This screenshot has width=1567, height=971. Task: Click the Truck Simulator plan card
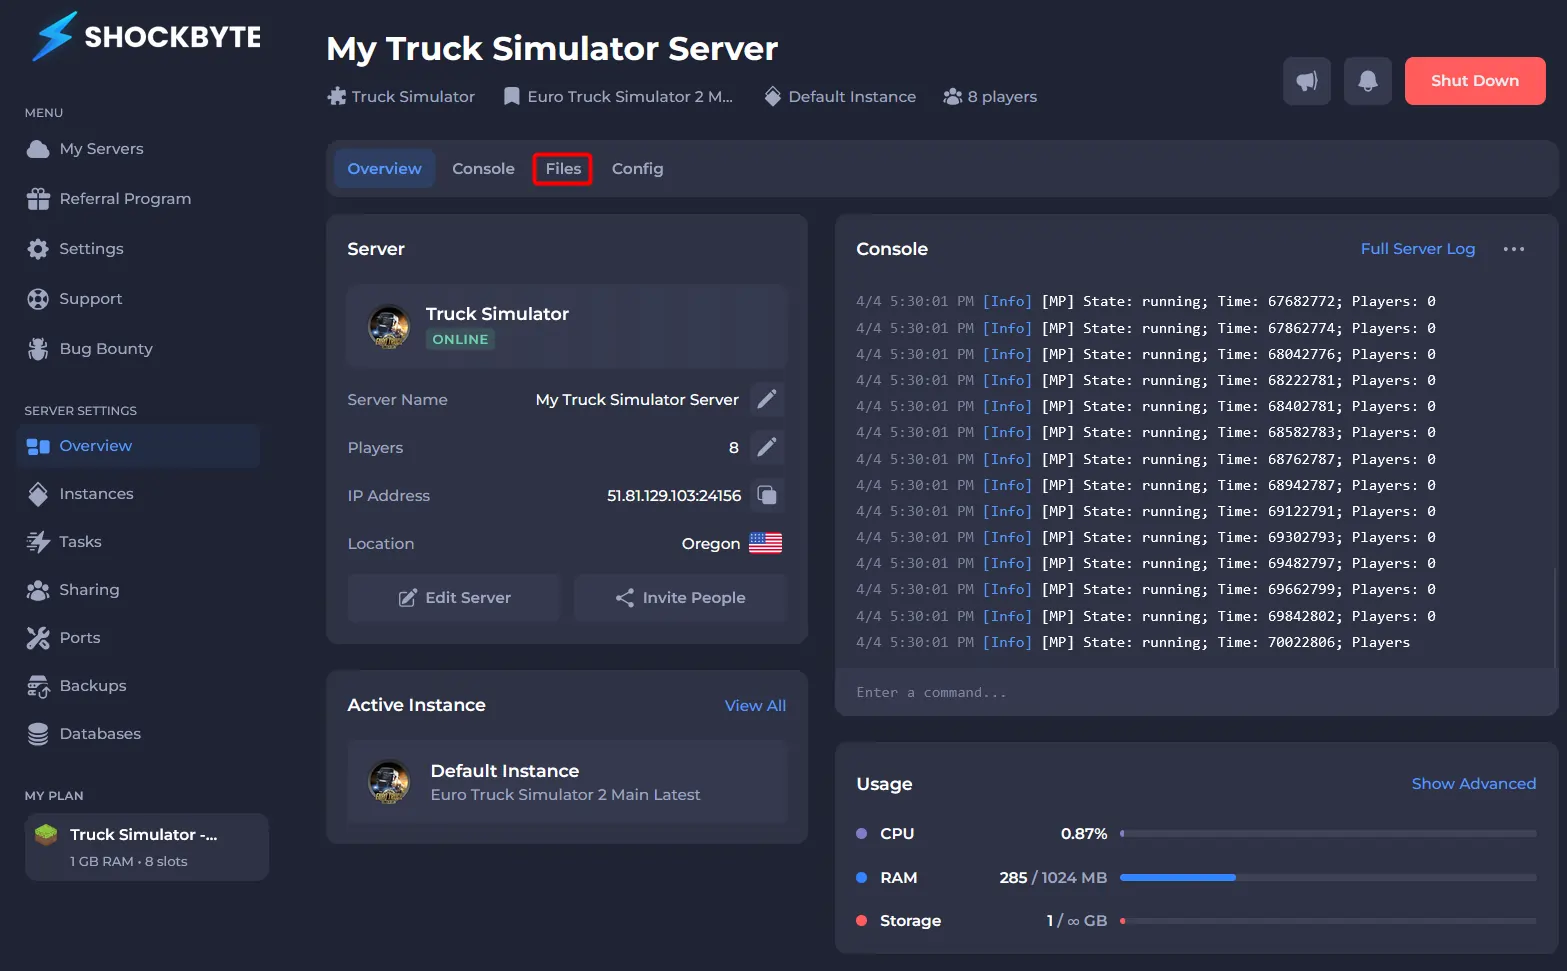146,847
